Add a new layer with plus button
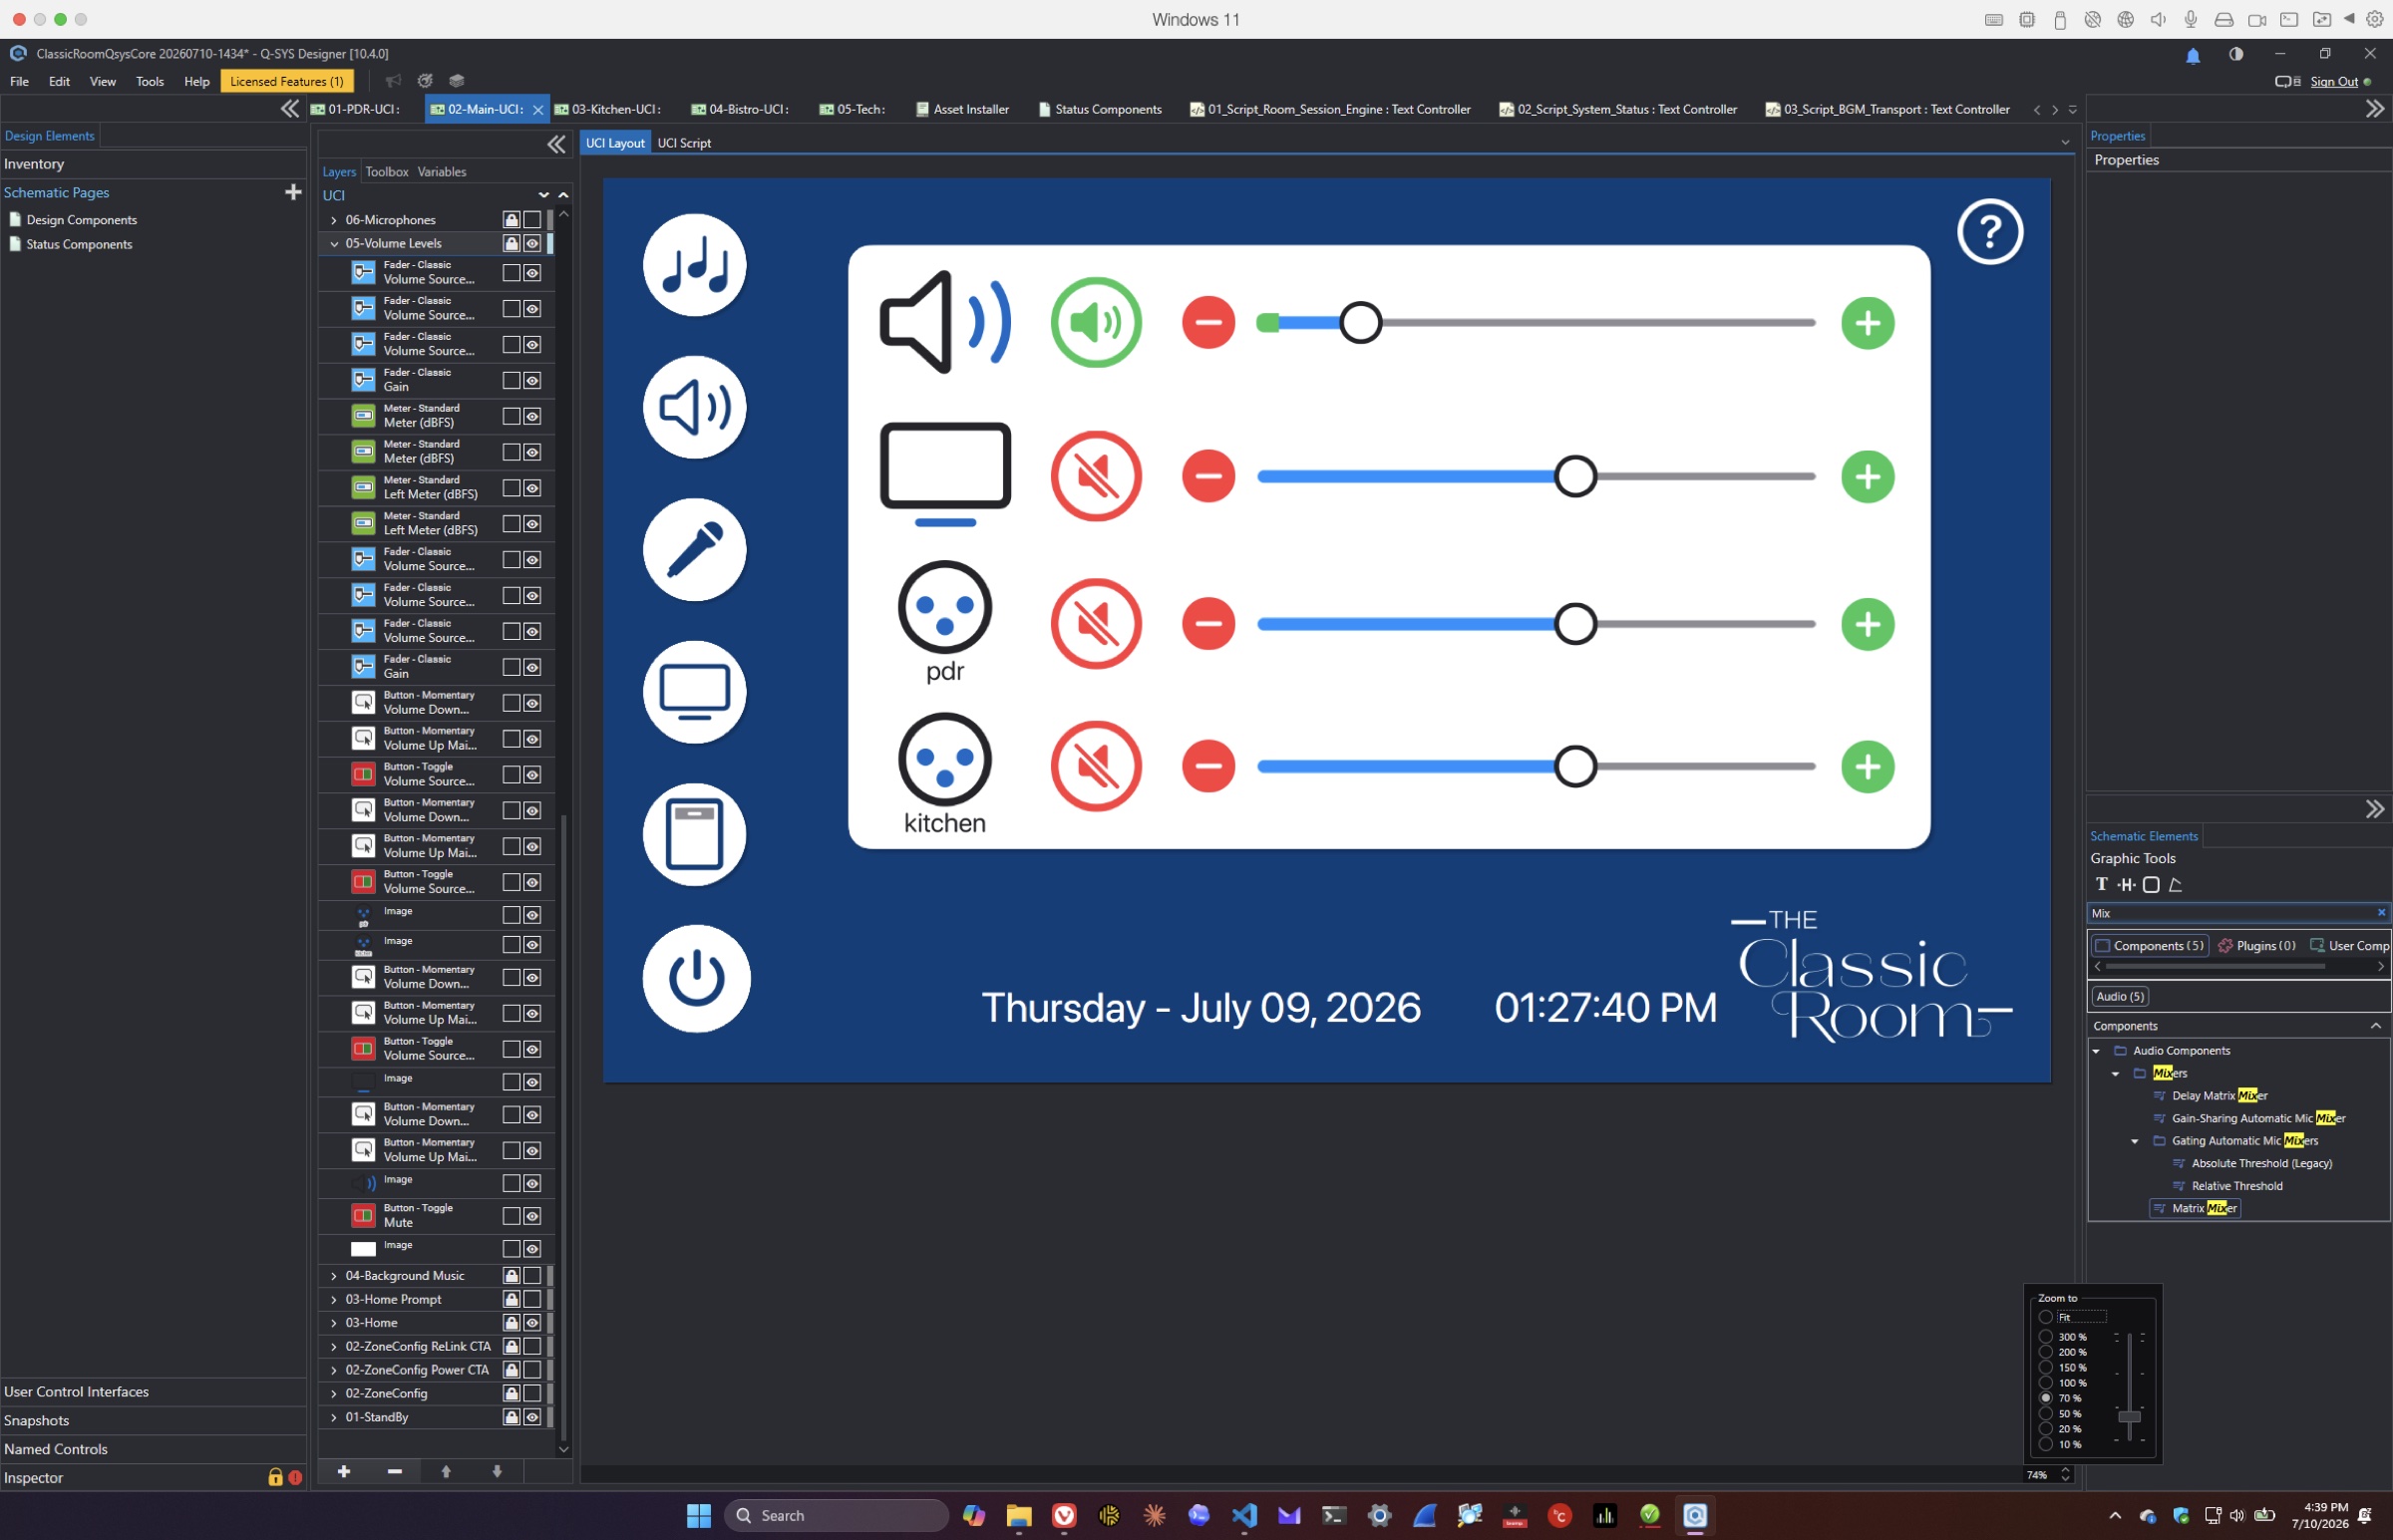This screenshot has height=1540, width=2393. pyautogui.click(x=344, y=1471)
